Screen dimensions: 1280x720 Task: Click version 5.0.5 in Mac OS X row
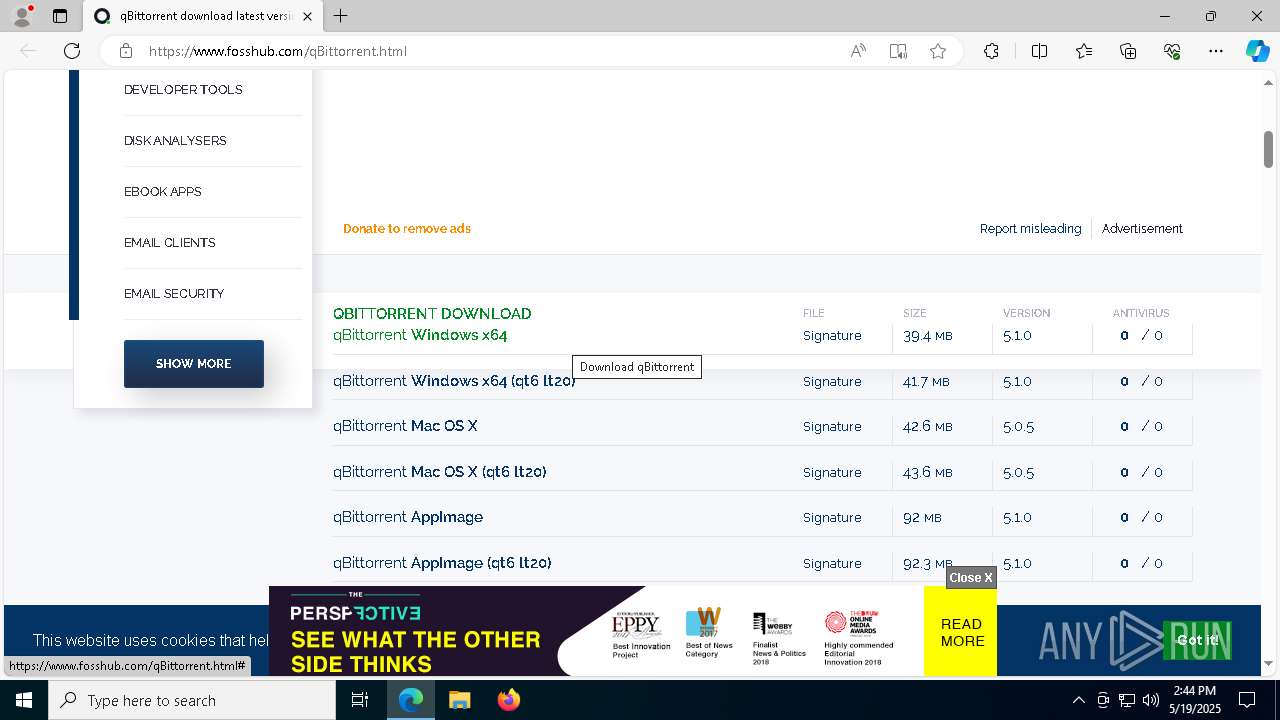(1018, 427)
